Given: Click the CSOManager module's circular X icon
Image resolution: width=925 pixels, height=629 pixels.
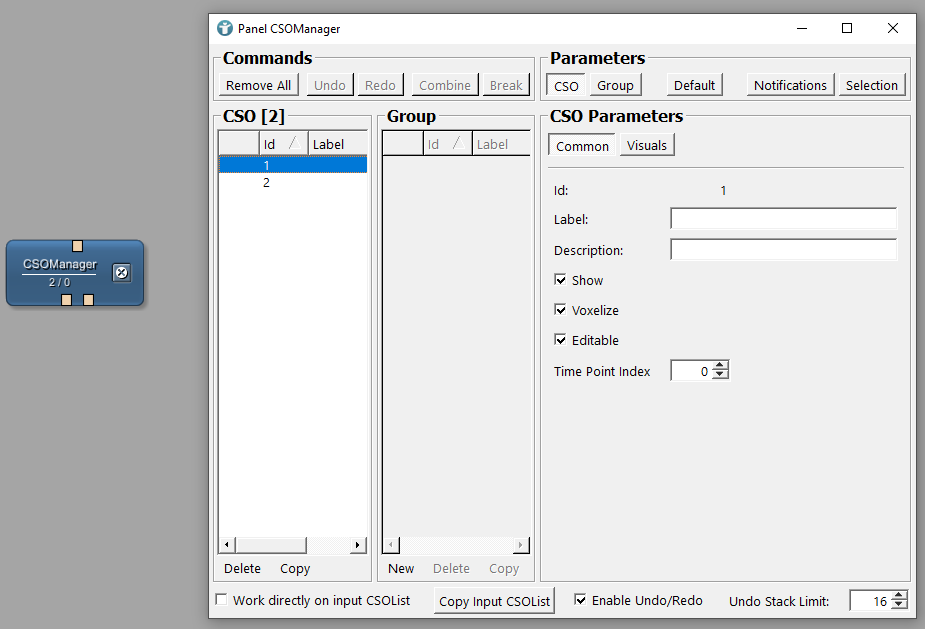Looking at the screenshot, I should click(x=121, y=272).
